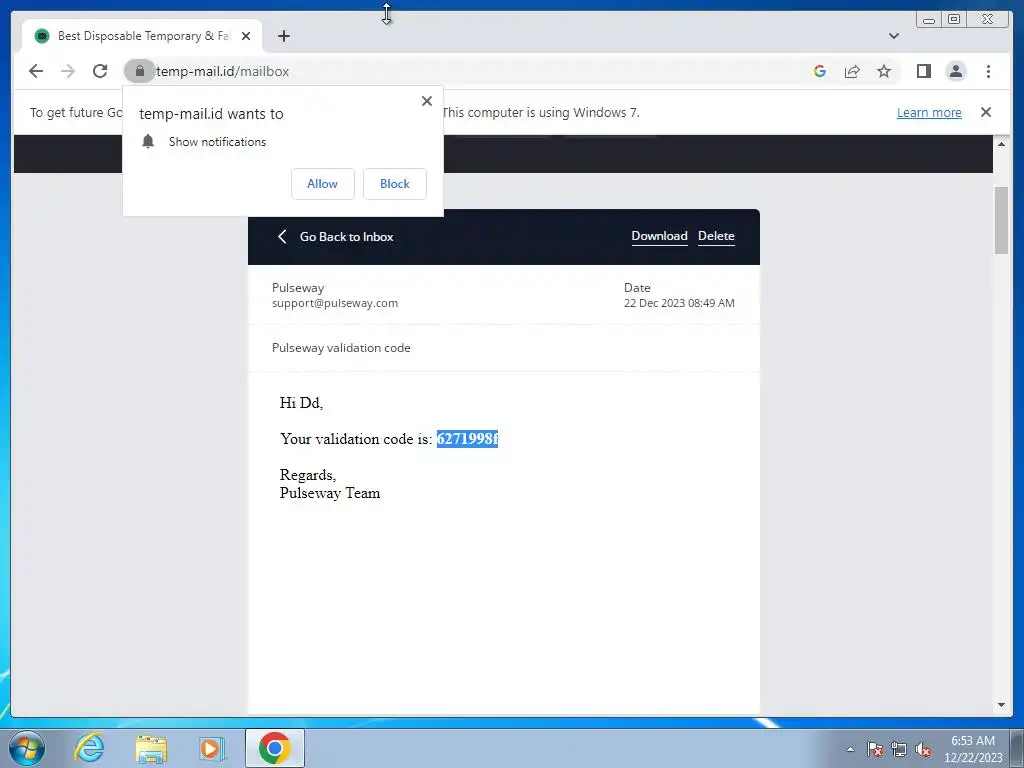This screenshot has height=768, width=1024.
Task: Select the Best Disposable Temporary tab
Action: (x=142, y=36)
